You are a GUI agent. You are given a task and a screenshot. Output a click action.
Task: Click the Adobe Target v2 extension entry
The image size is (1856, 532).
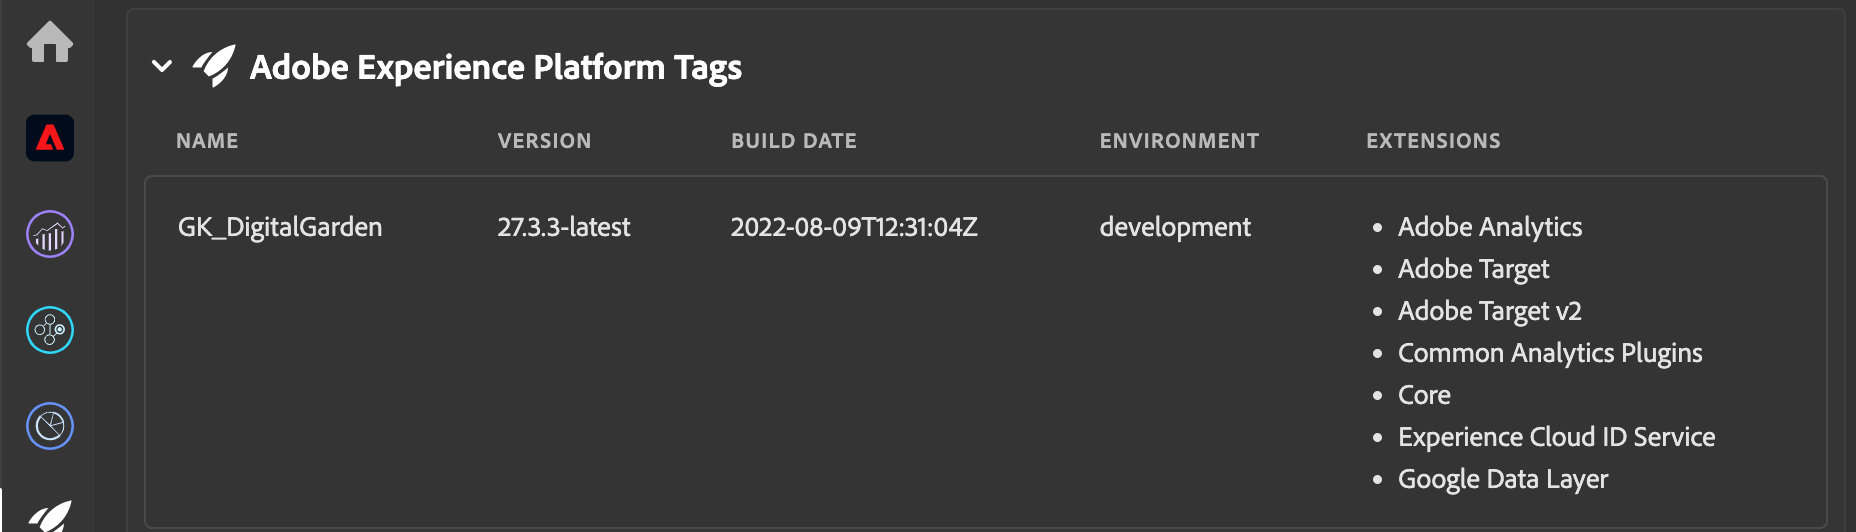1489,311
